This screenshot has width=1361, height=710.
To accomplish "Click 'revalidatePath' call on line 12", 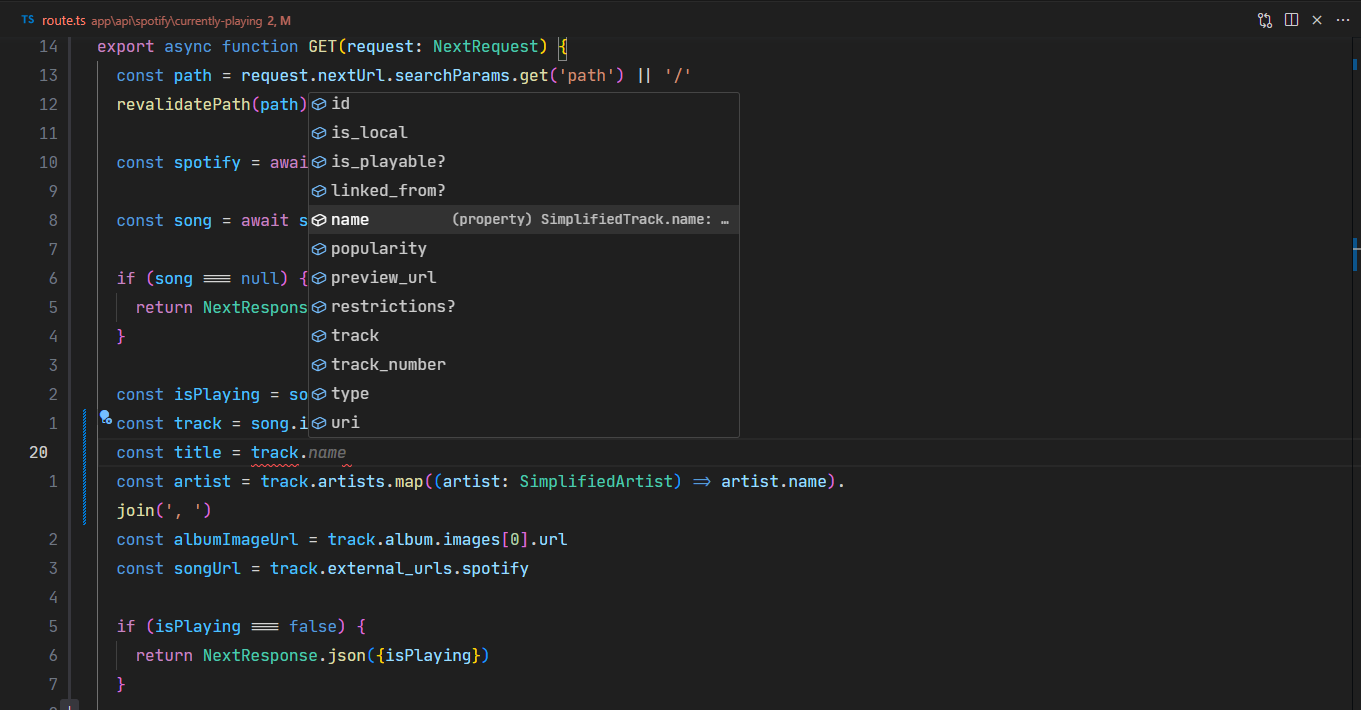I will [x=184, y=104].
